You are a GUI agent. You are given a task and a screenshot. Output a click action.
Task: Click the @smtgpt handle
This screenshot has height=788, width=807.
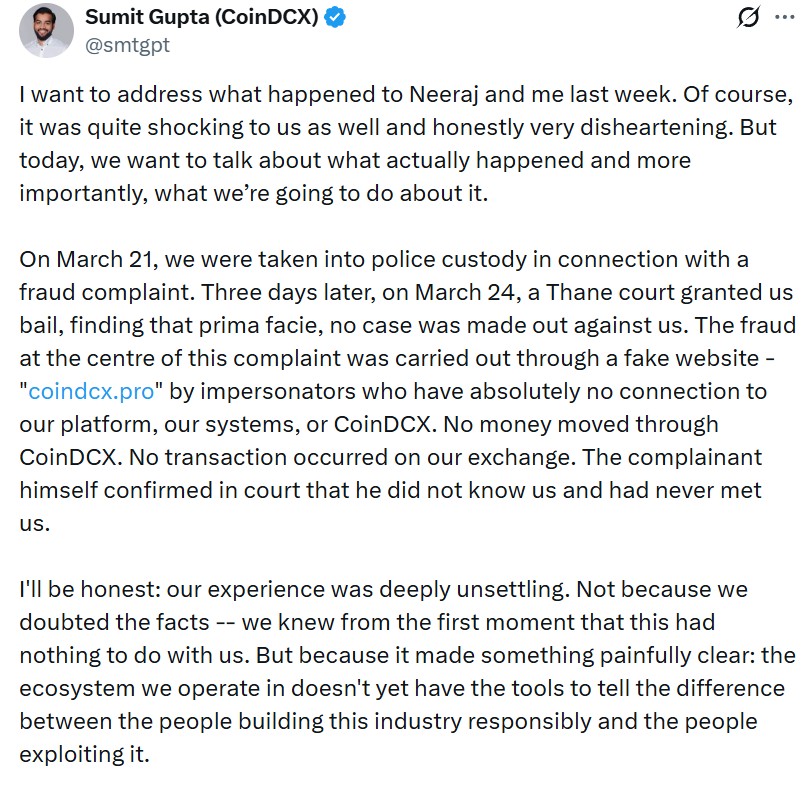coord(127,43)
